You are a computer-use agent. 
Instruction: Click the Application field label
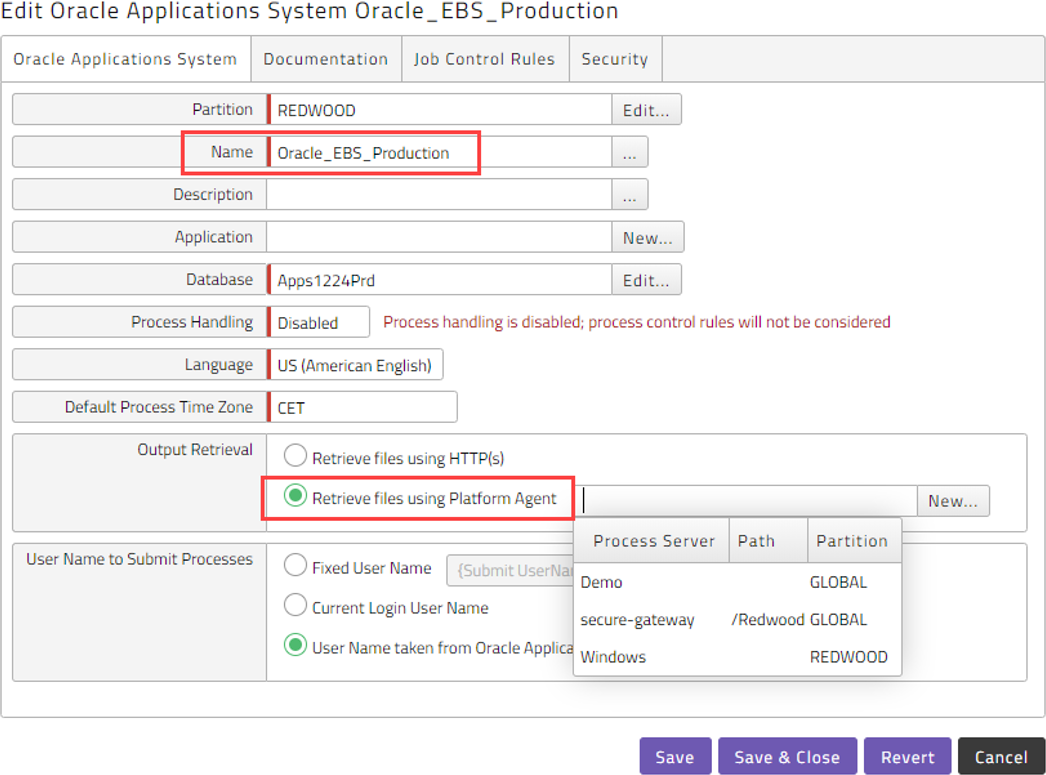coord(214,237)
